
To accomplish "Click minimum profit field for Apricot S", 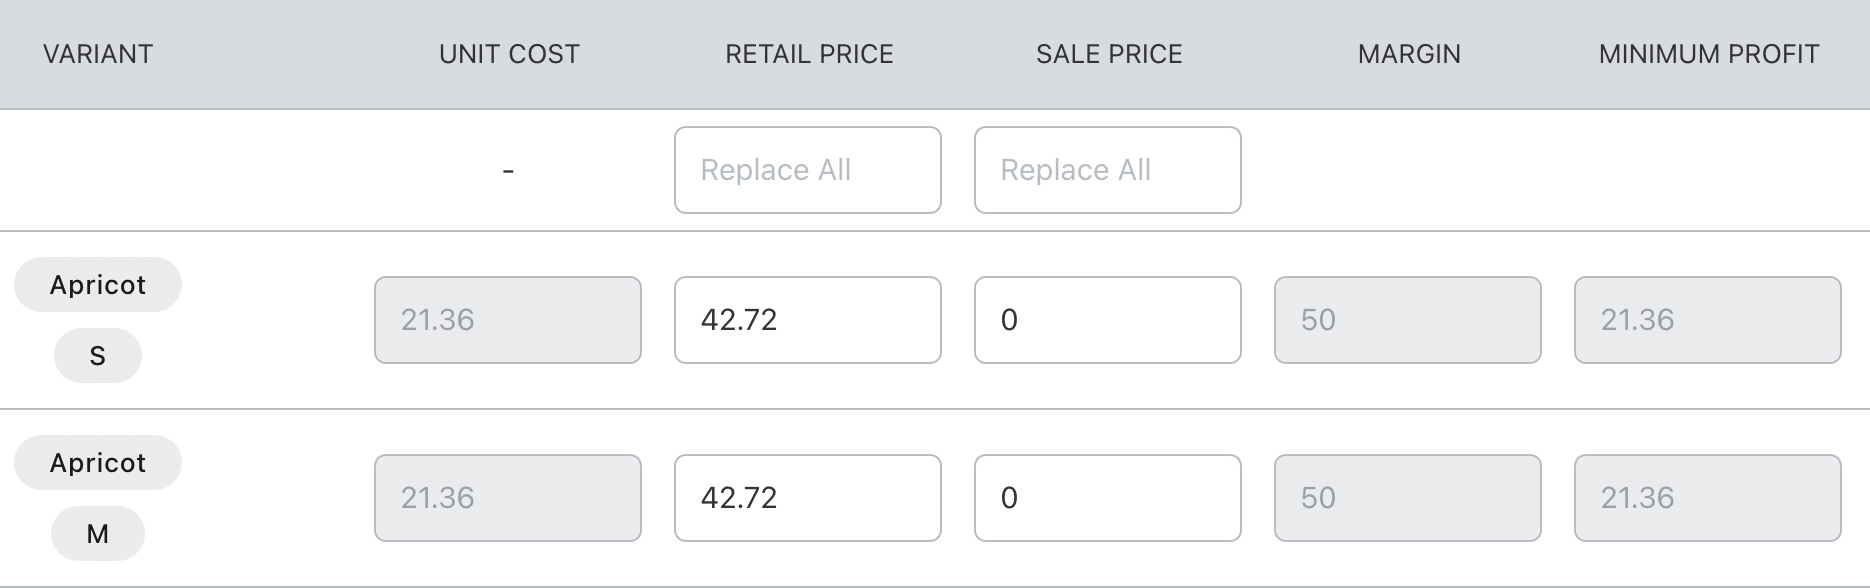I will [1707, 320].
